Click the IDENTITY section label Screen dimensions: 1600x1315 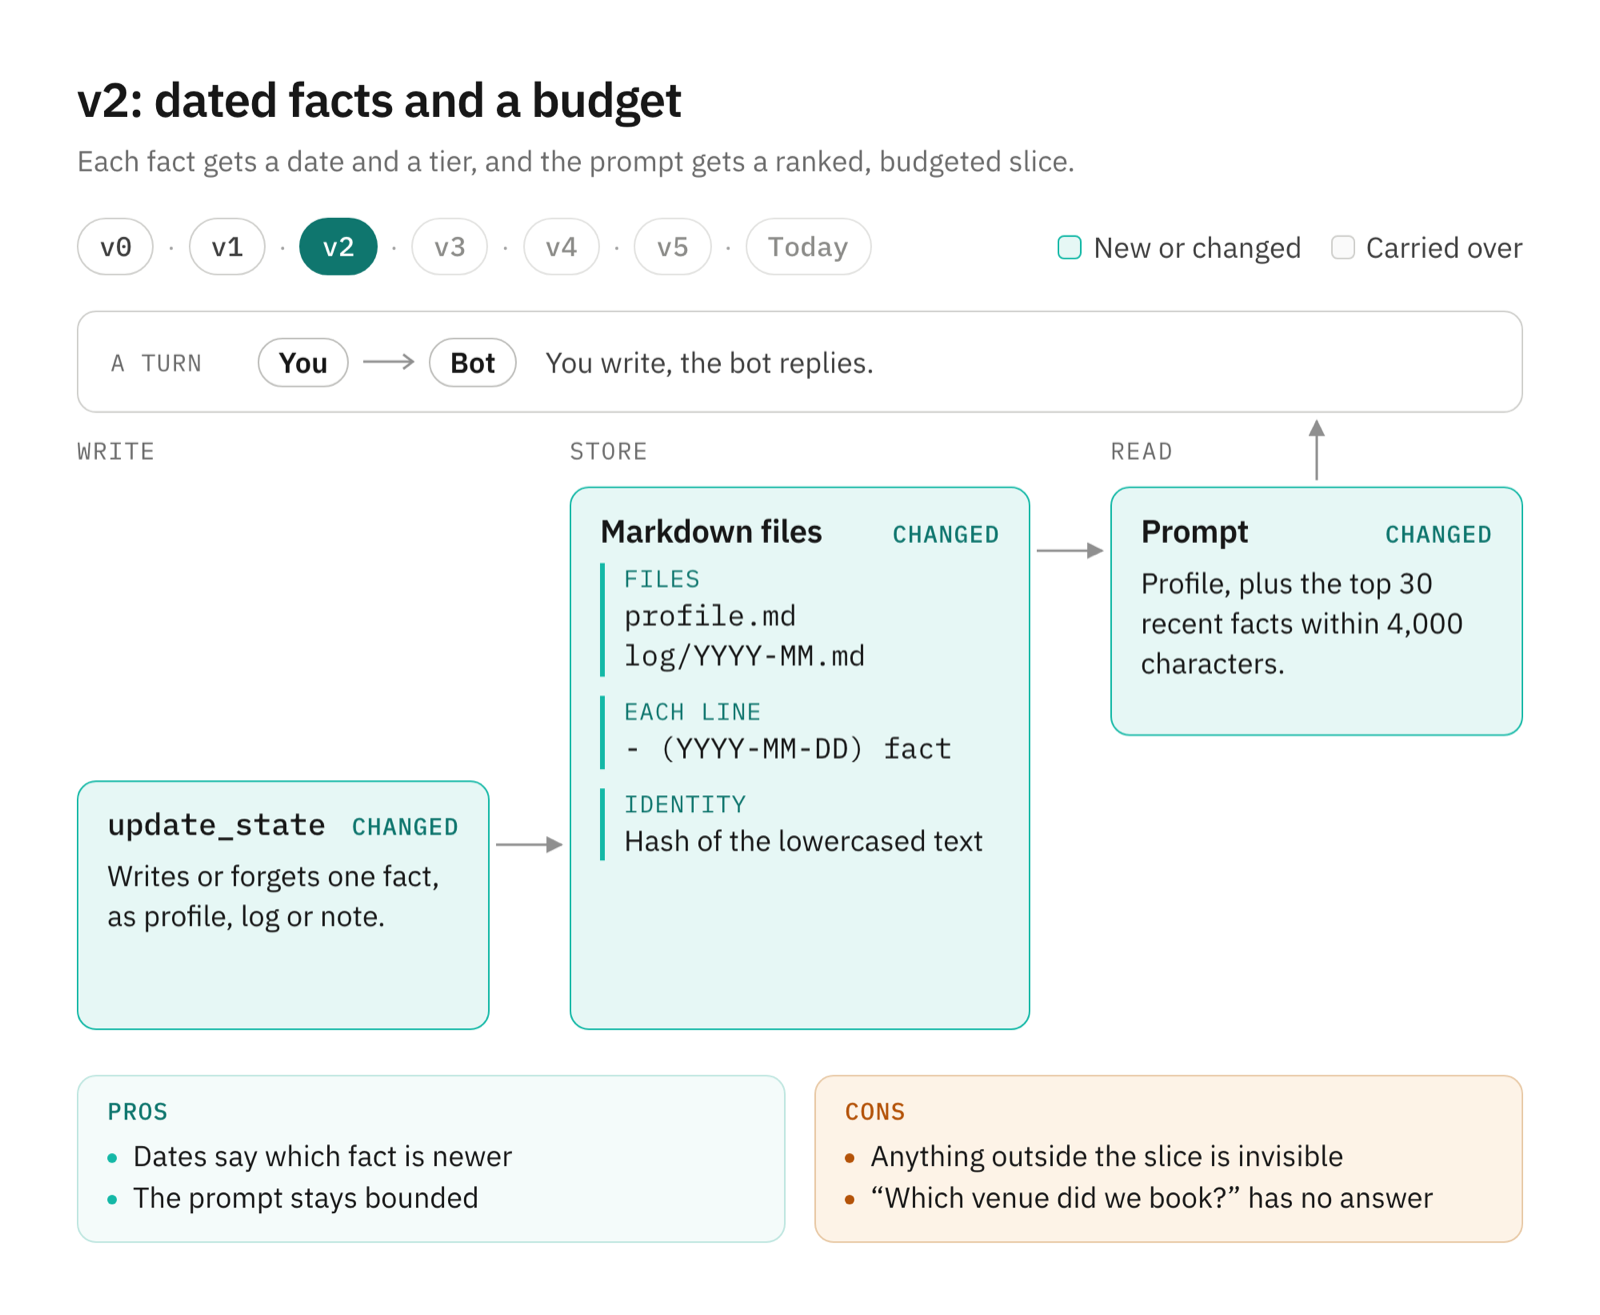[x=685, y=805]
